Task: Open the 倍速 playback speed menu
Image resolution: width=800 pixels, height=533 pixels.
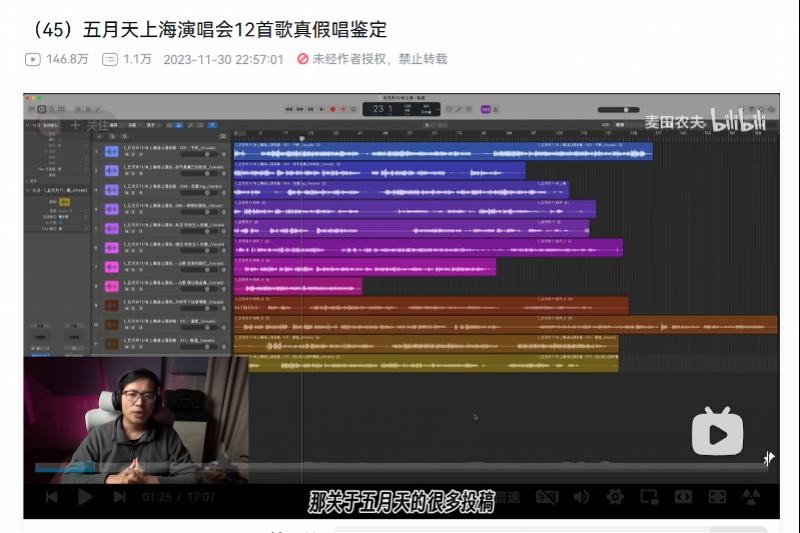Action: (x=508, y=497)
